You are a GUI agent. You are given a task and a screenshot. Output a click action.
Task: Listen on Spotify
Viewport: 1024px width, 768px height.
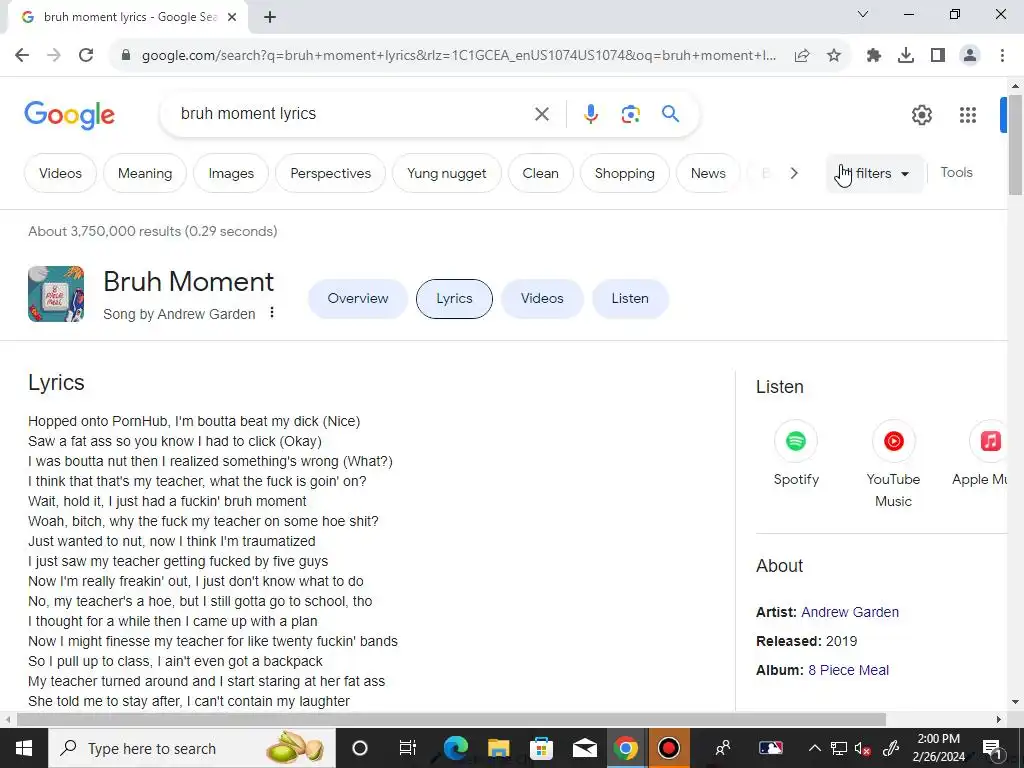(x=795, y=454)
